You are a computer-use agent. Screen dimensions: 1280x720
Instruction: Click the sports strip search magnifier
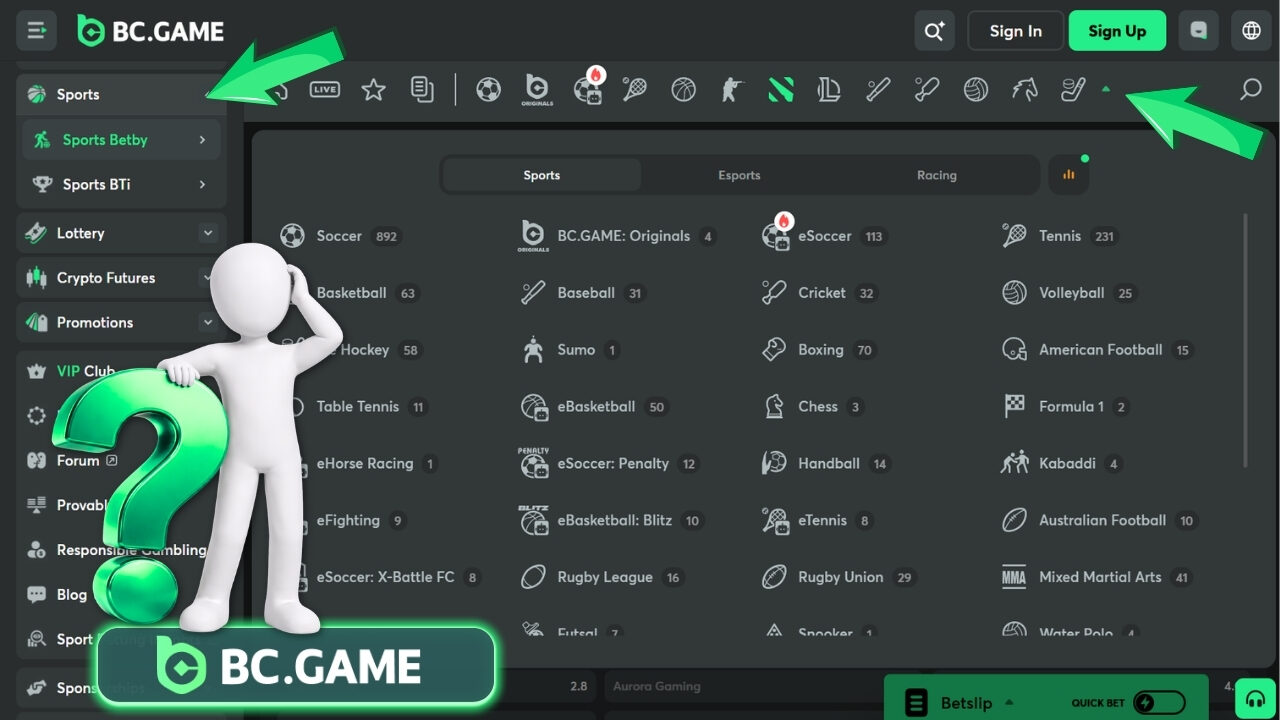(1250, 90)
